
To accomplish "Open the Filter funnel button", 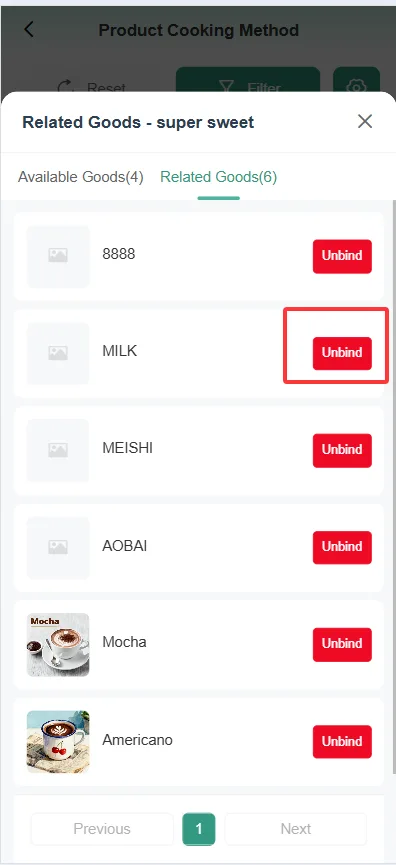I will click(248, 87).
